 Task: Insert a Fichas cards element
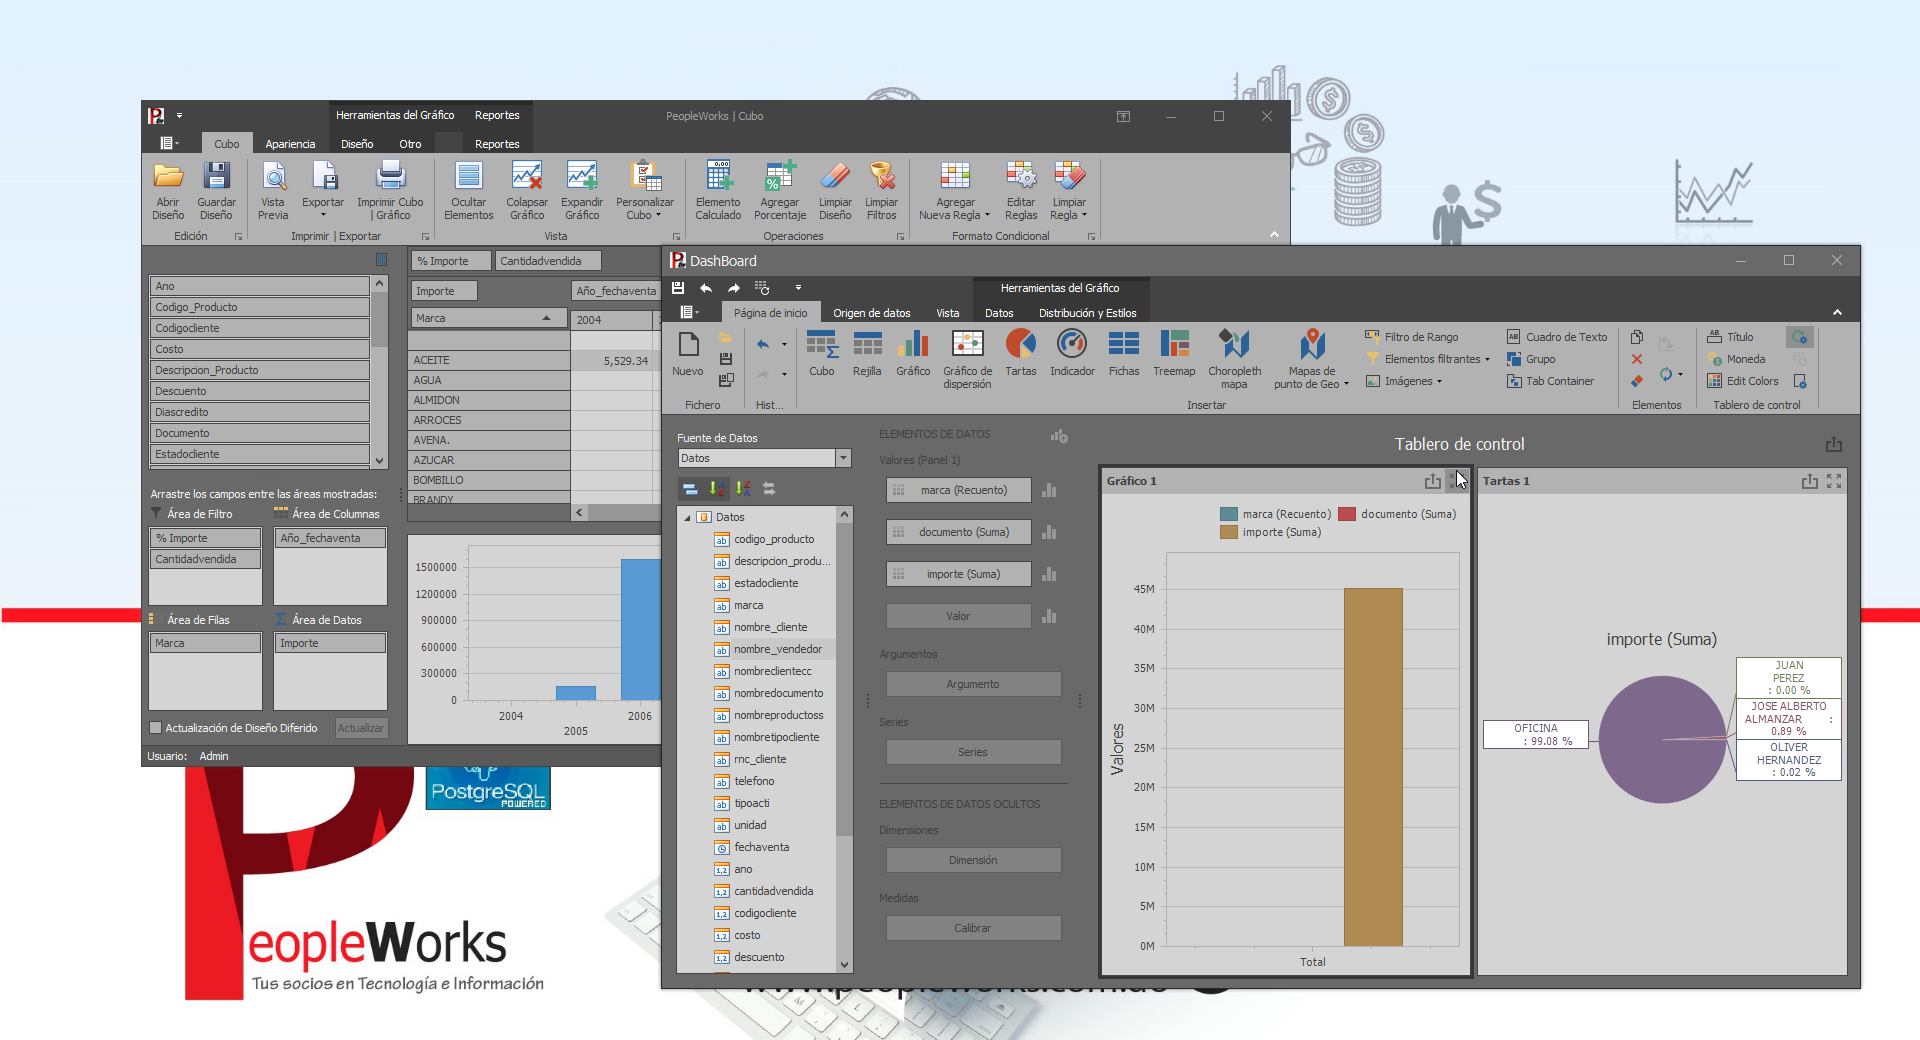click(1124, 354)
